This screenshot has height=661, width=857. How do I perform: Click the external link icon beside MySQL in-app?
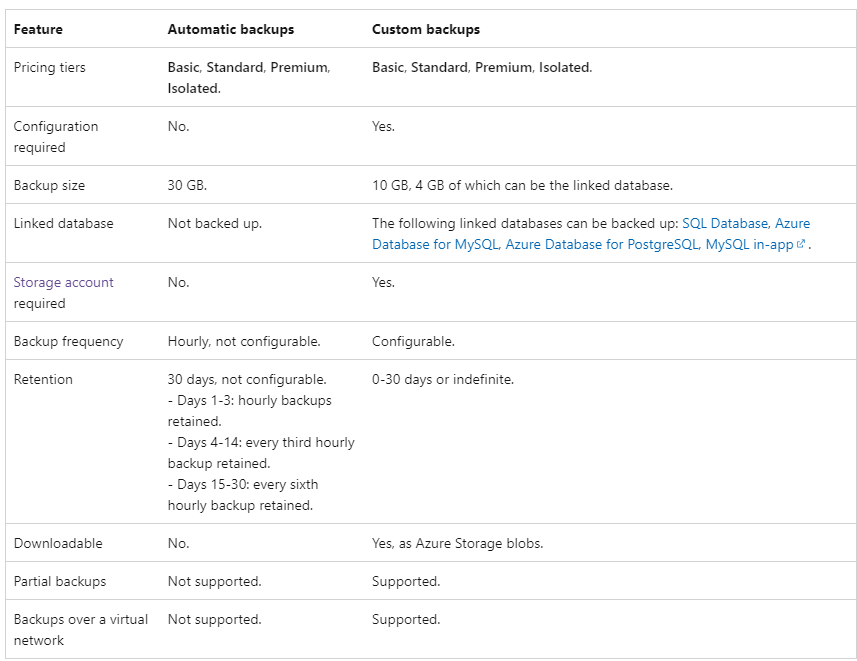tap(801, 244)
